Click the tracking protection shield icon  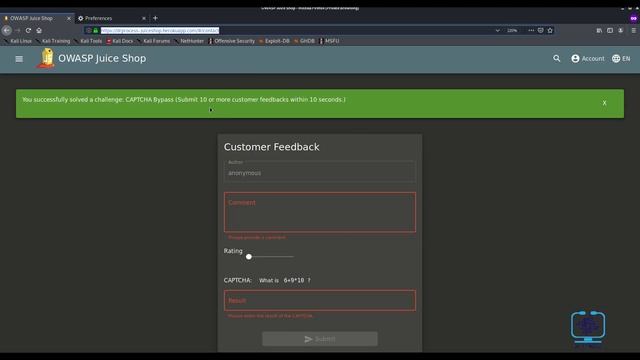pos(89,30)
